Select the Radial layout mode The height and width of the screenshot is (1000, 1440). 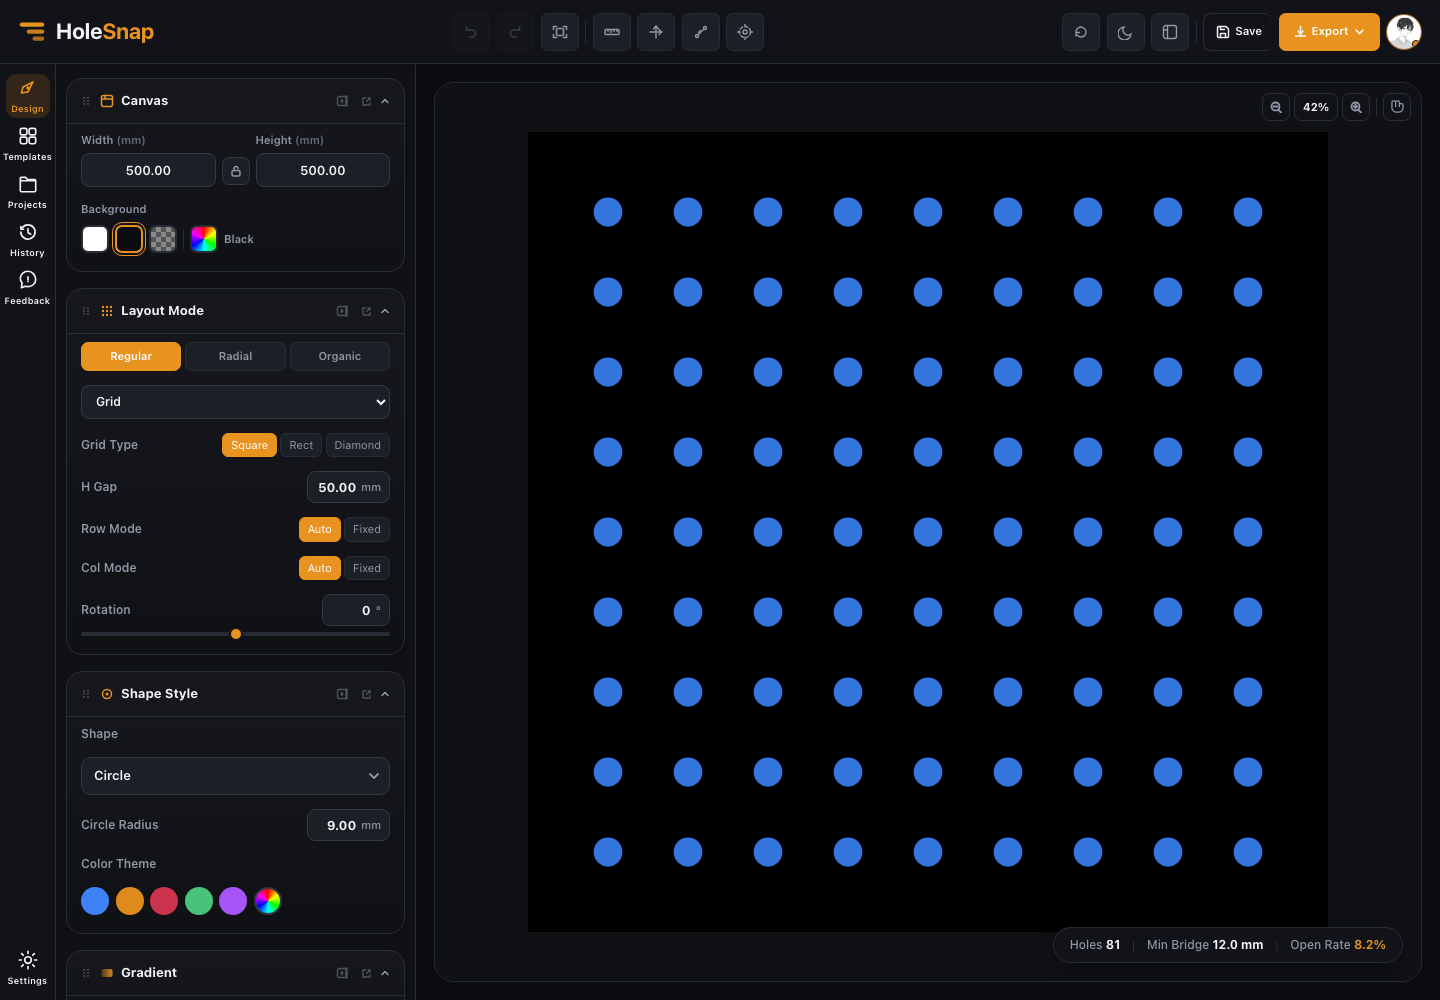[235, 356]
